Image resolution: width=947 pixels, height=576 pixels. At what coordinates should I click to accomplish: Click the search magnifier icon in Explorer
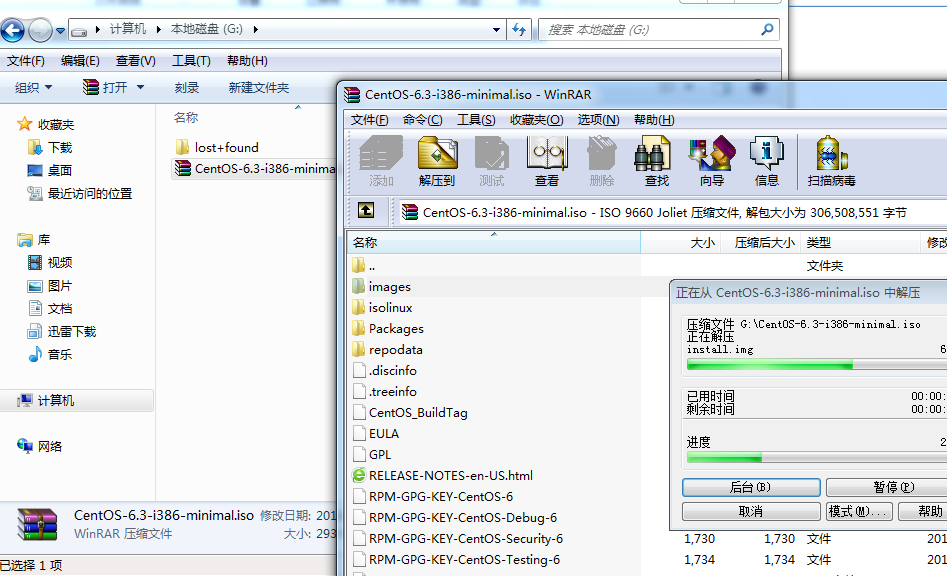[x=767, y=29]
